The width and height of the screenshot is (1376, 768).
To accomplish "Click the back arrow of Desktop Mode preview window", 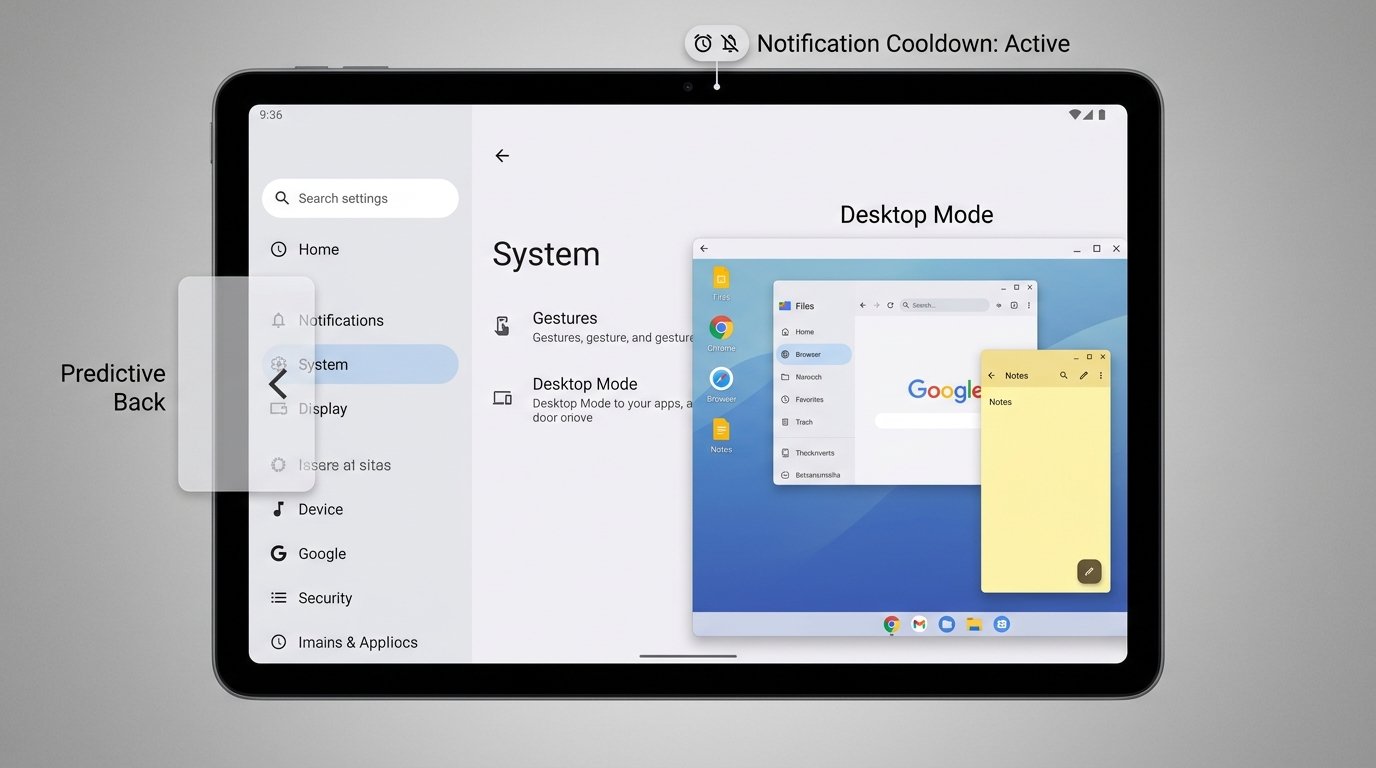I will 704,248.
